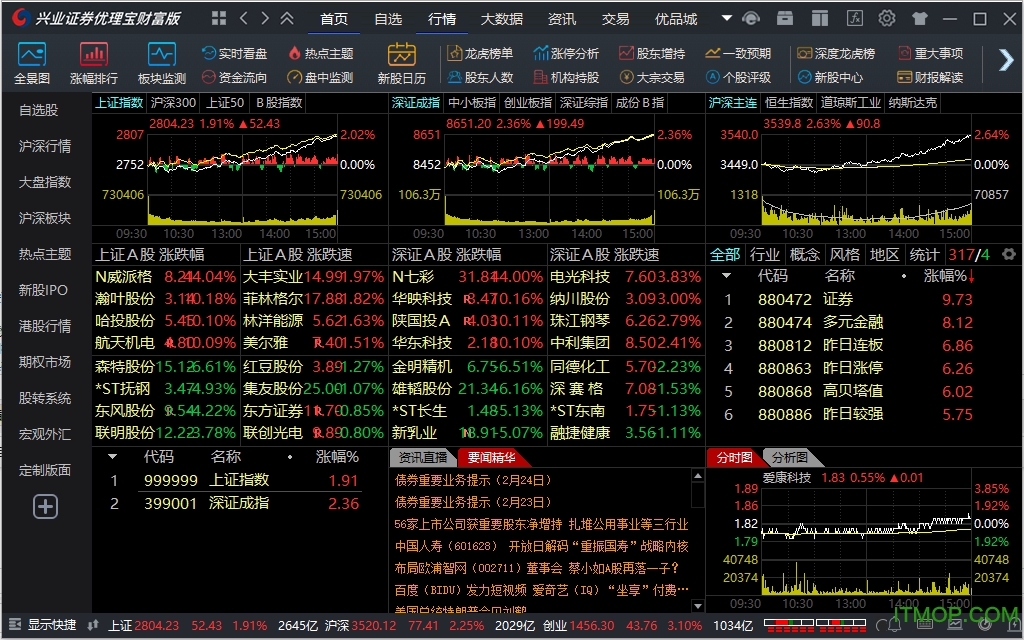The image size is (1024, 640).
Task: Add custom panel with plus button
Action: (x=45, y=506)
